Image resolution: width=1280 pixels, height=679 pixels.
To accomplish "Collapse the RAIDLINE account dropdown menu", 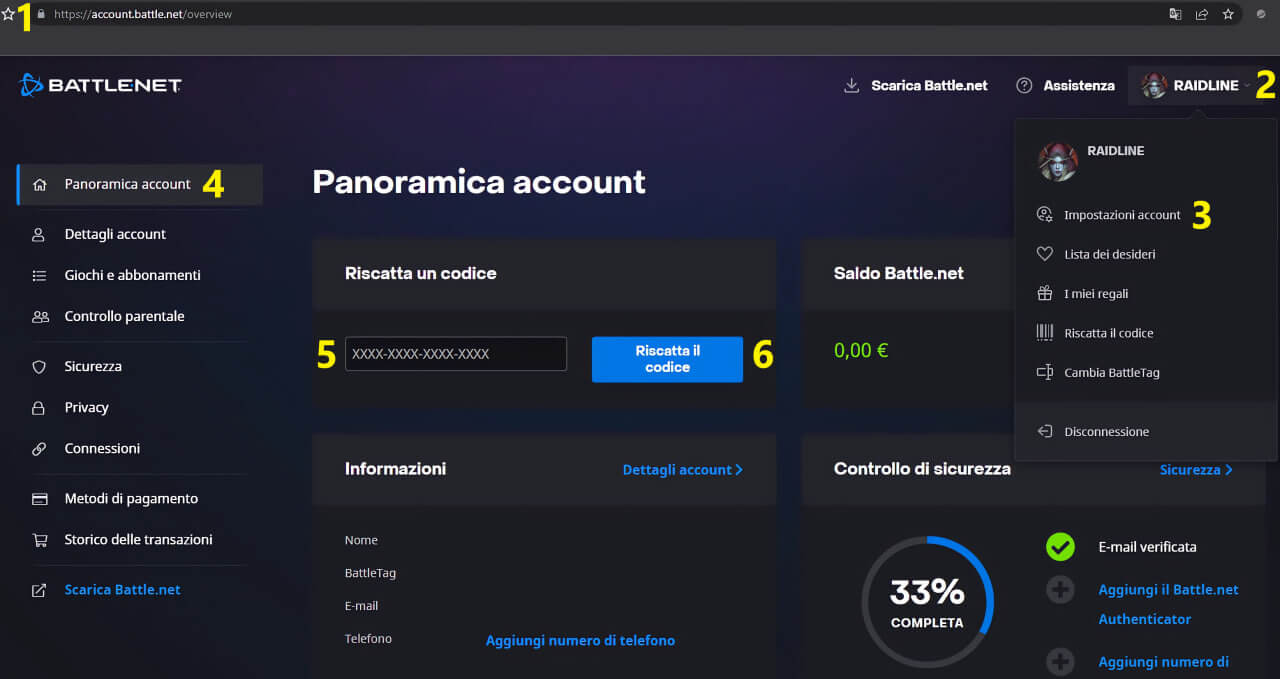I will pyautogui.click(x=1195, y=86).
